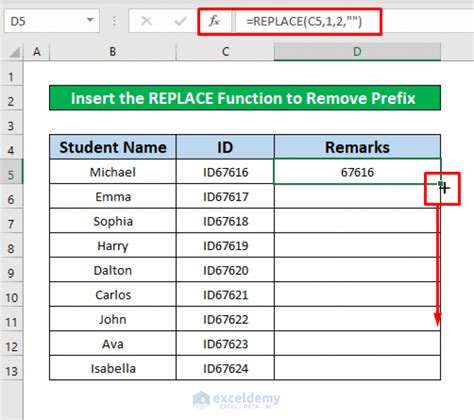474x420 pixels.
Task: Click the 'ID' header cell
Action: click(x=225, y=147)
